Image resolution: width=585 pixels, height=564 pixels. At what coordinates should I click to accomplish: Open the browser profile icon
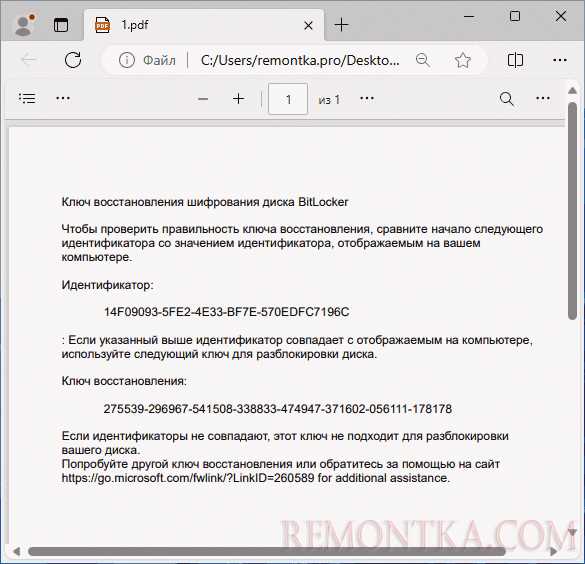[x=25, y=25]
